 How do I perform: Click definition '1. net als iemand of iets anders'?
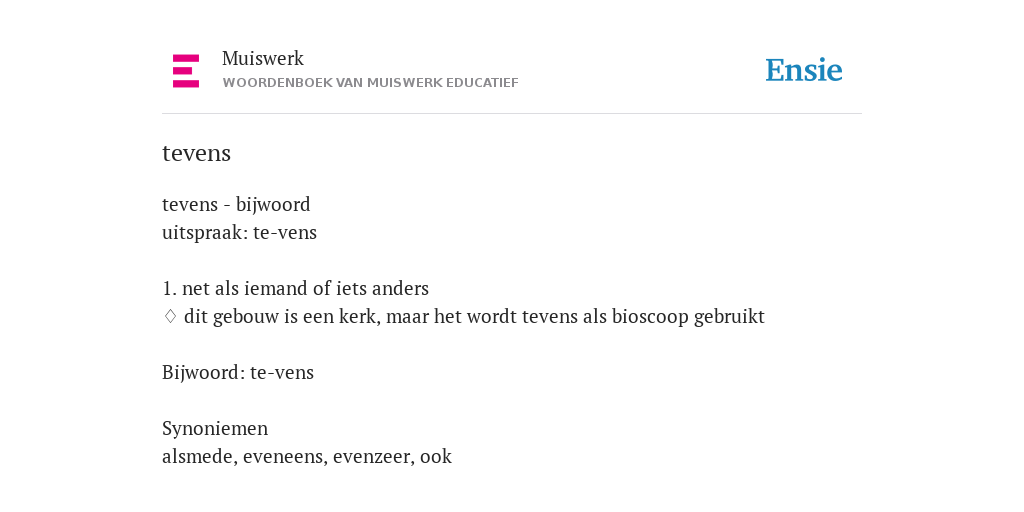tap(296, 289)
